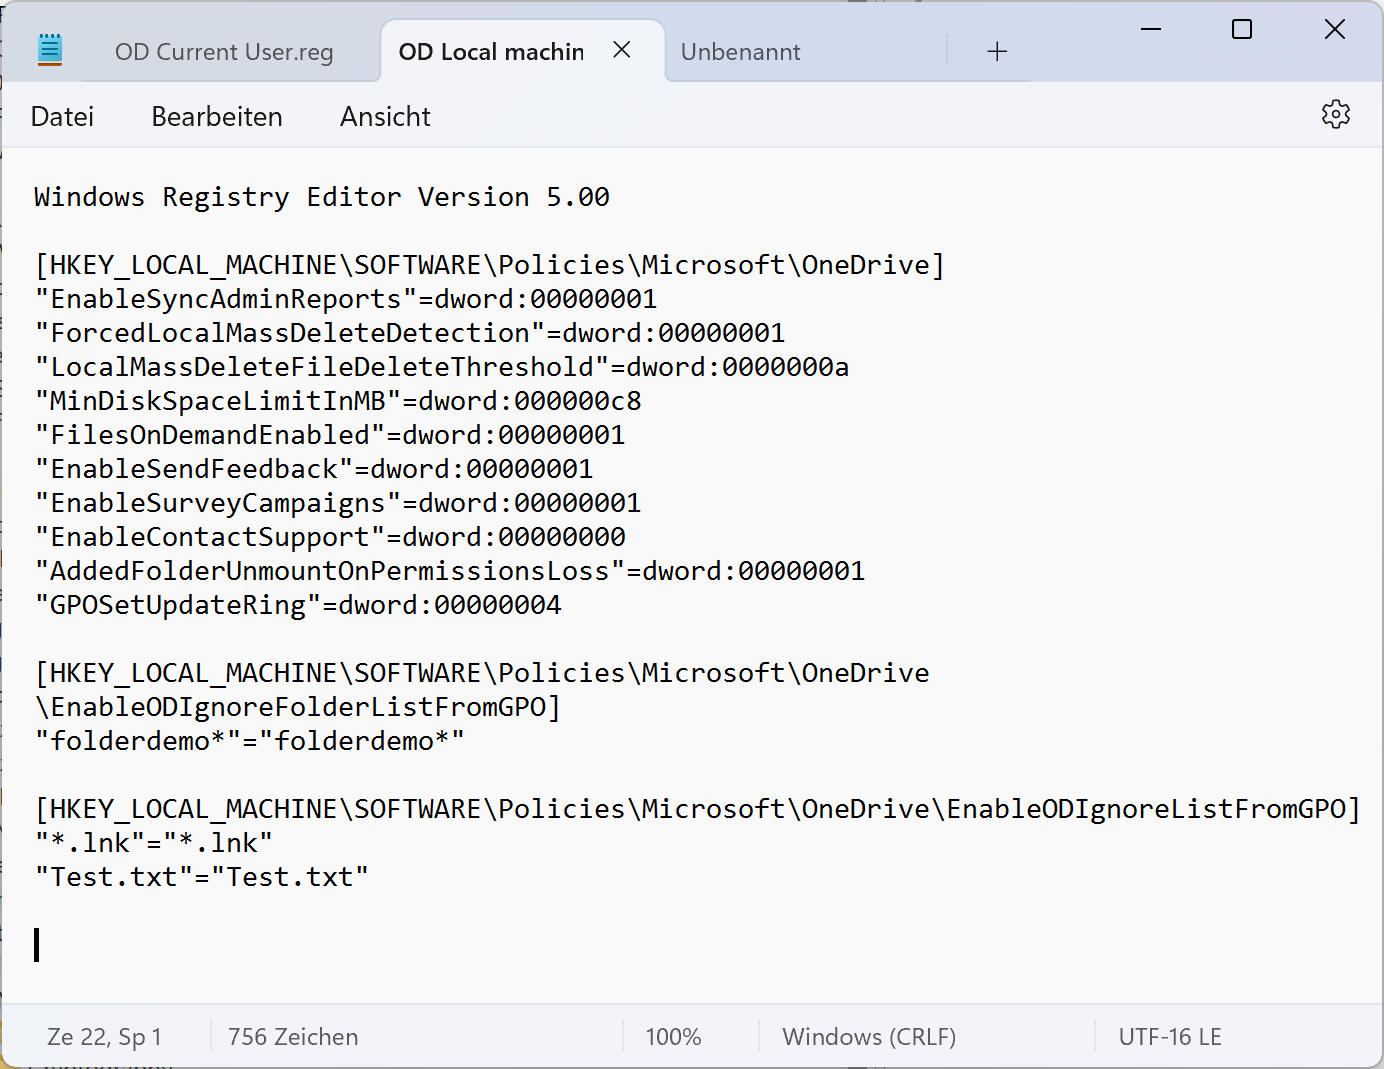
Task: Open the Ansicht menu
Action: click(385, 117)
